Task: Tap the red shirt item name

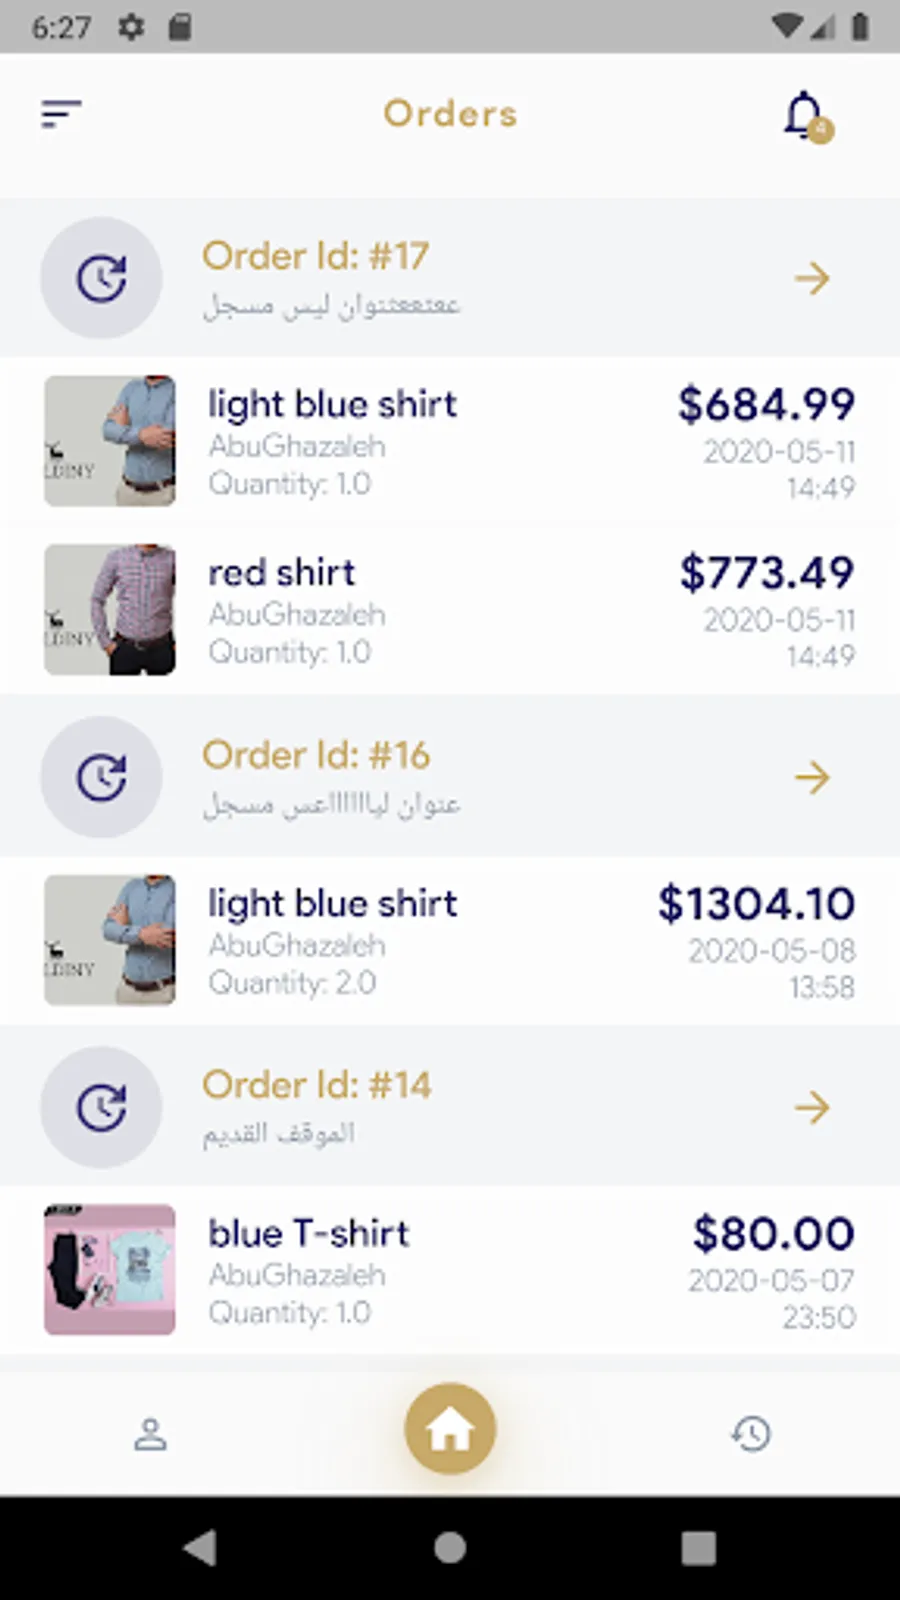Action: pyautogui.click(x=282, y=573)
